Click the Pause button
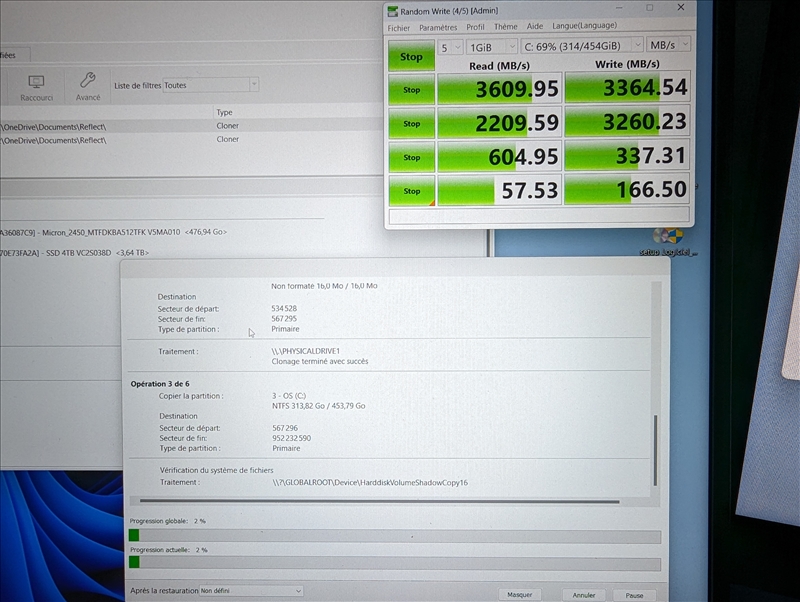 (x=634, y=595)
